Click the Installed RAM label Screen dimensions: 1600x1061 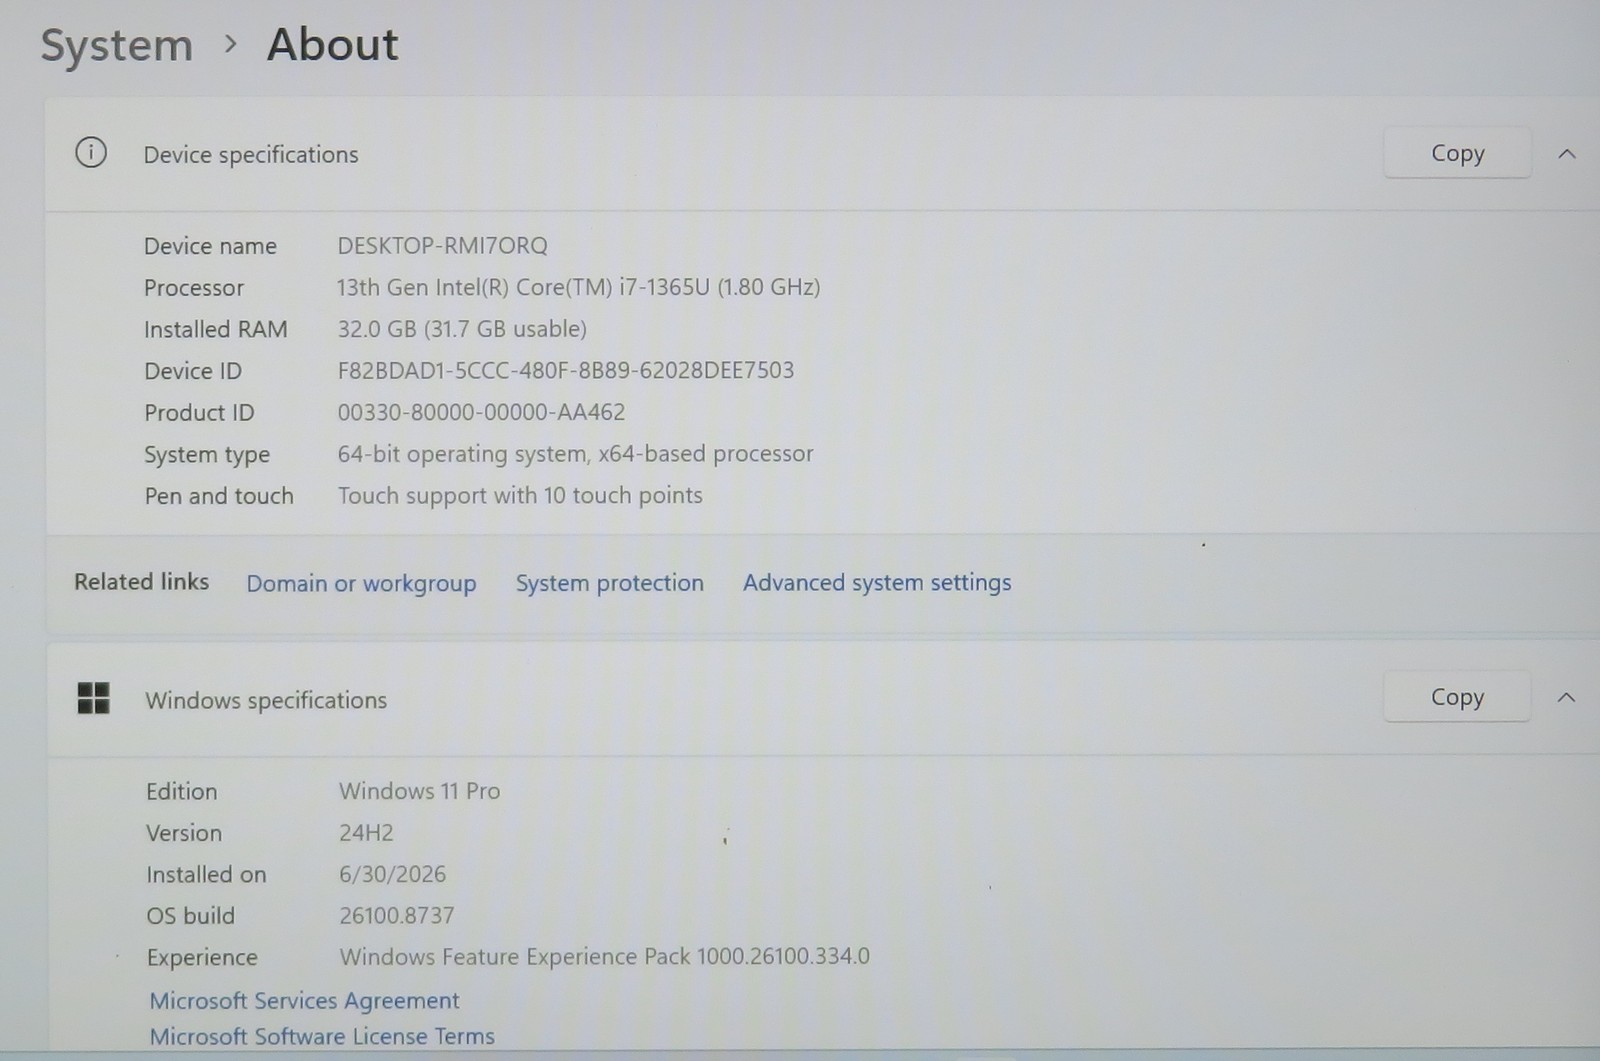click(x=215, y=329)
